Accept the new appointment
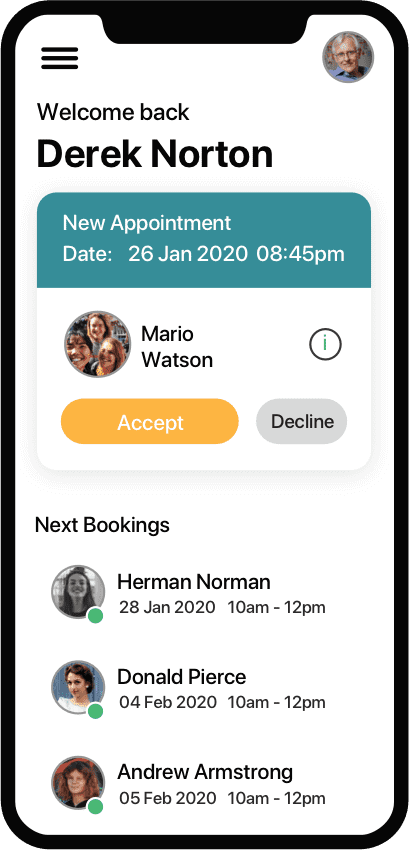 [150, 422]
